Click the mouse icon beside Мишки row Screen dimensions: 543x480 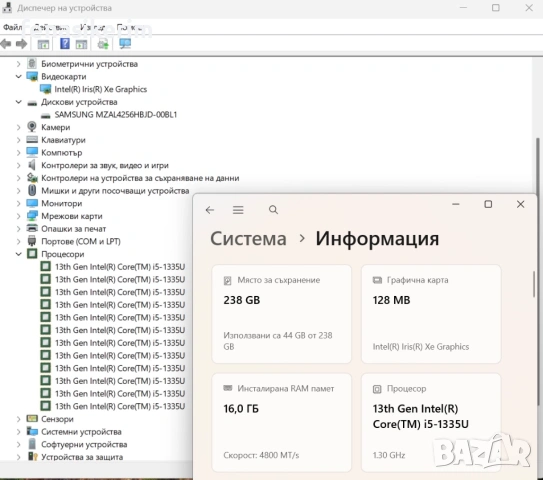32,190
